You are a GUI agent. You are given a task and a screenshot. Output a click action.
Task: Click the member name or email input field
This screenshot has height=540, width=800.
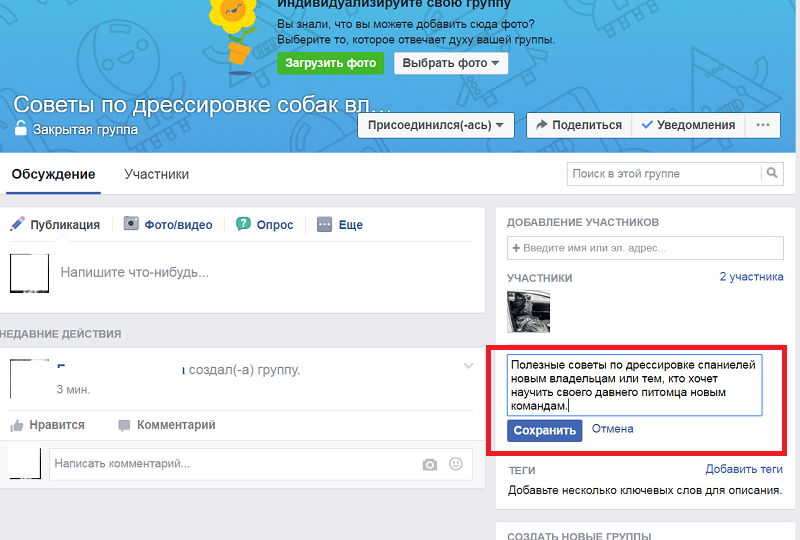coord(645,248)
